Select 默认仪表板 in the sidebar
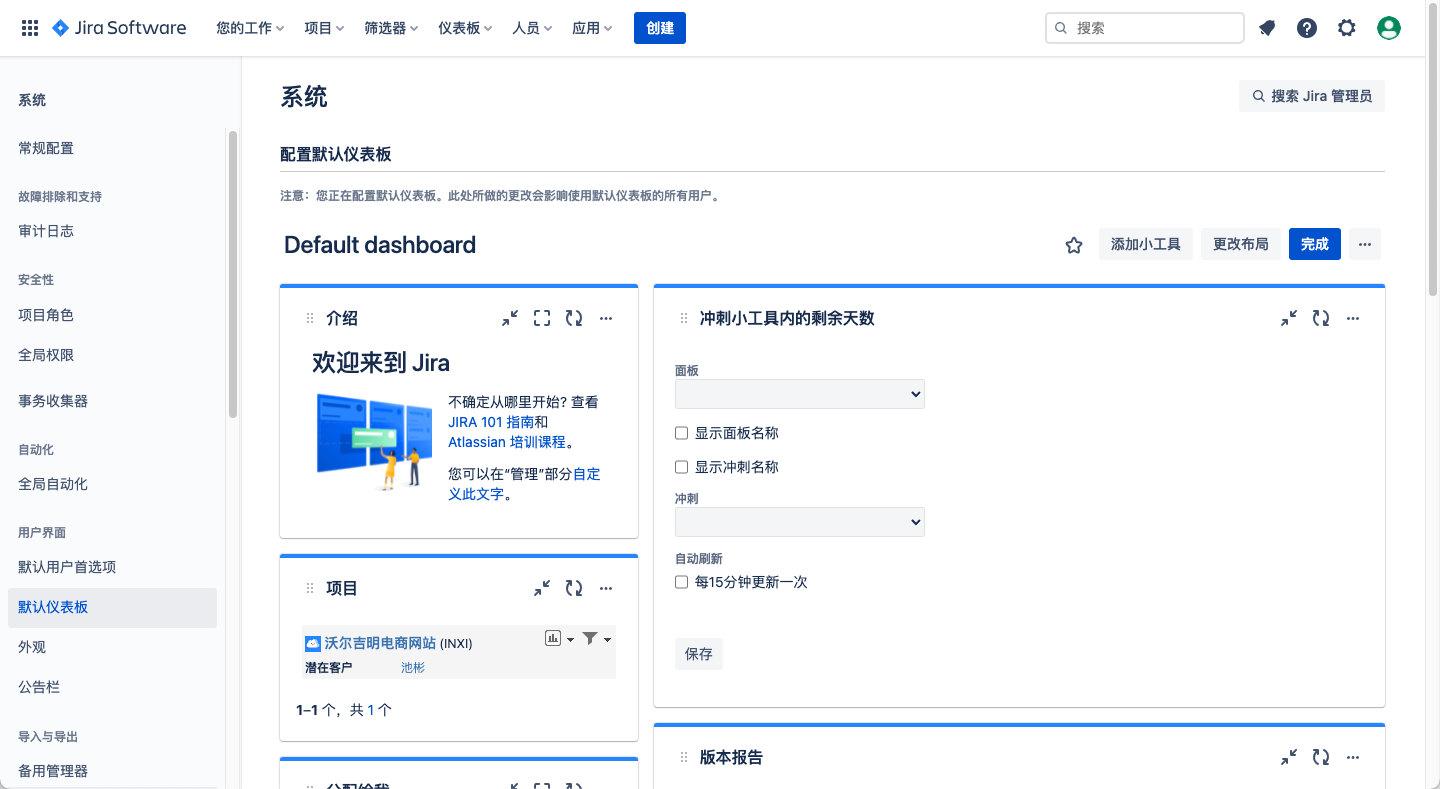This screenshot has width=1440, height=789. (x=112, y=607)
